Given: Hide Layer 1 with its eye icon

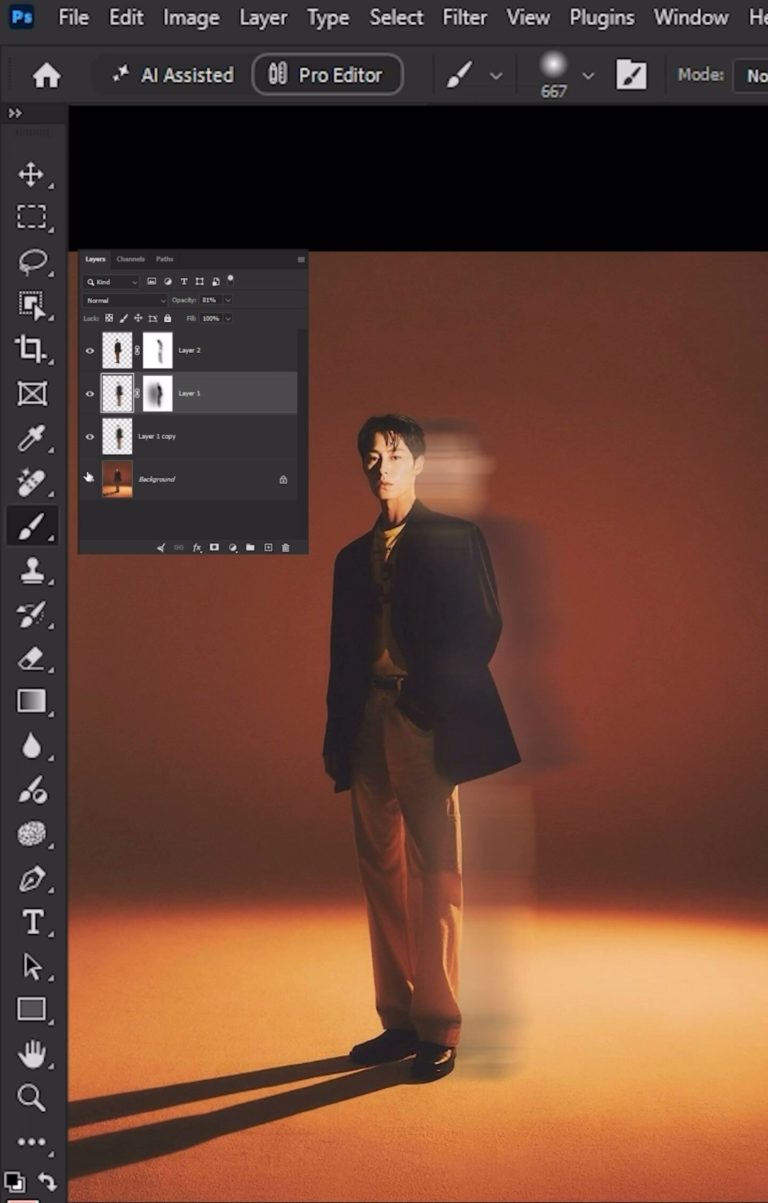Looking at the screenshot, I should tap(89, 394).
